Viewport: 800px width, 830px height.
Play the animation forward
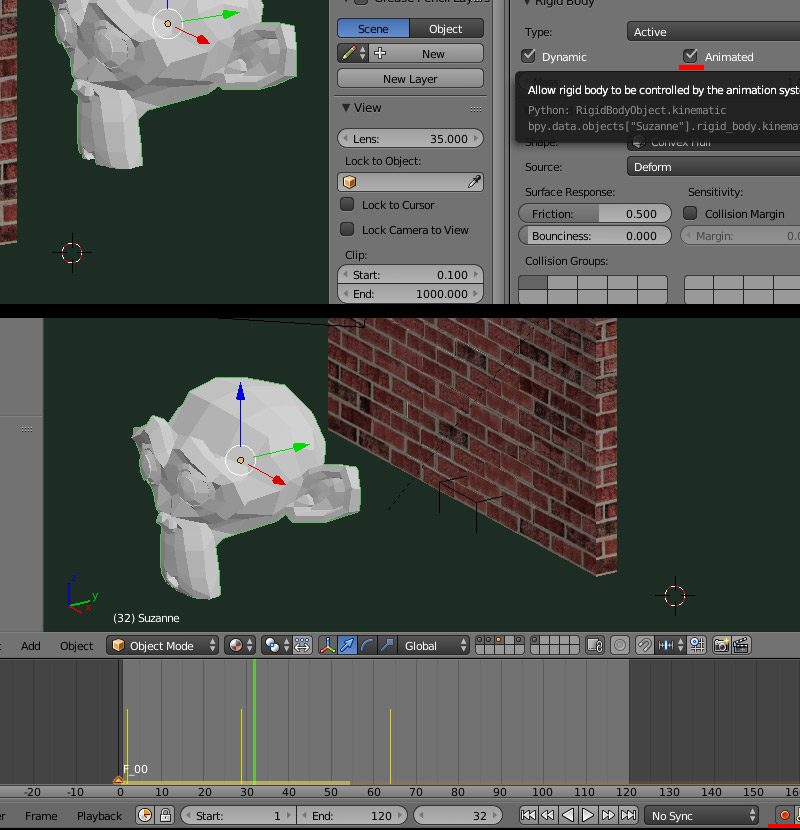[588, 815]
